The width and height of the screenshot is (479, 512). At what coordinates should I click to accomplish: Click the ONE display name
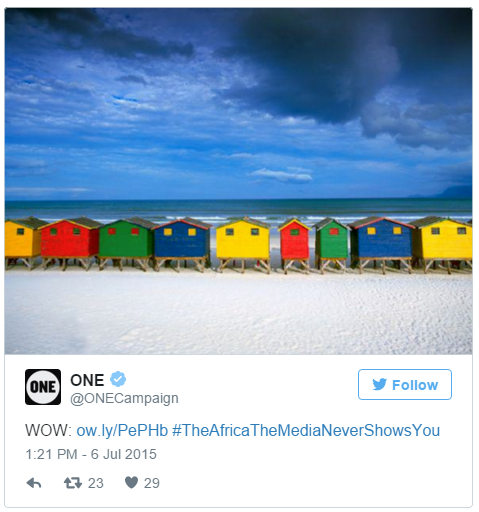point(87,380)
